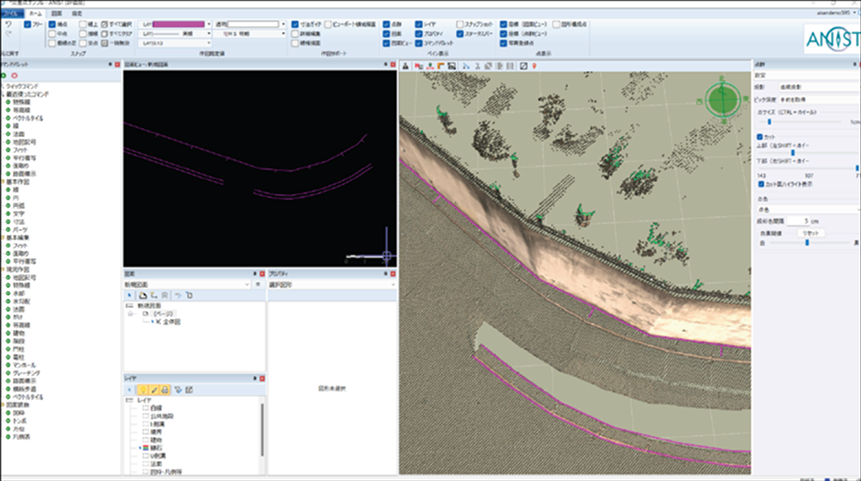Adjust the 上部 cut slider handle
This screenshot has height=481, width=861.
[793, 153]
